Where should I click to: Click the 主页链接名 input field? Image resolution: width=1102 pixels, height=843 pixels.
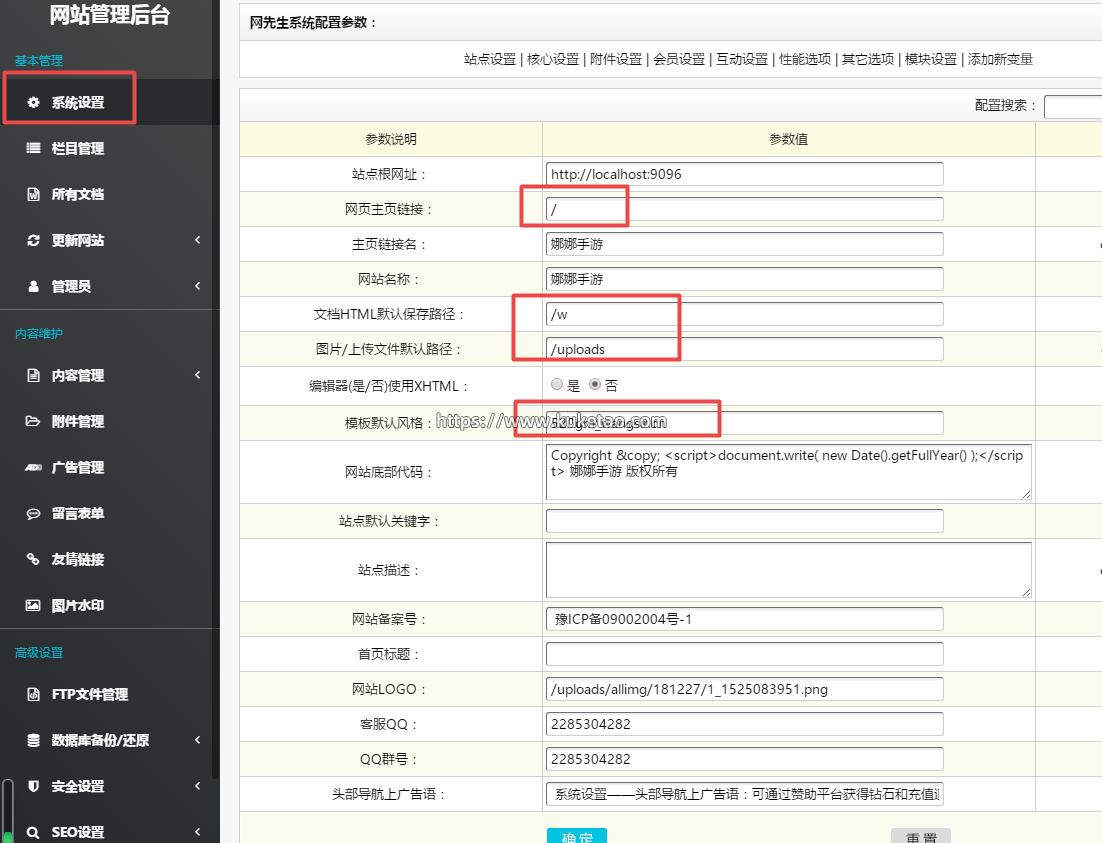[x=745, y=244]
